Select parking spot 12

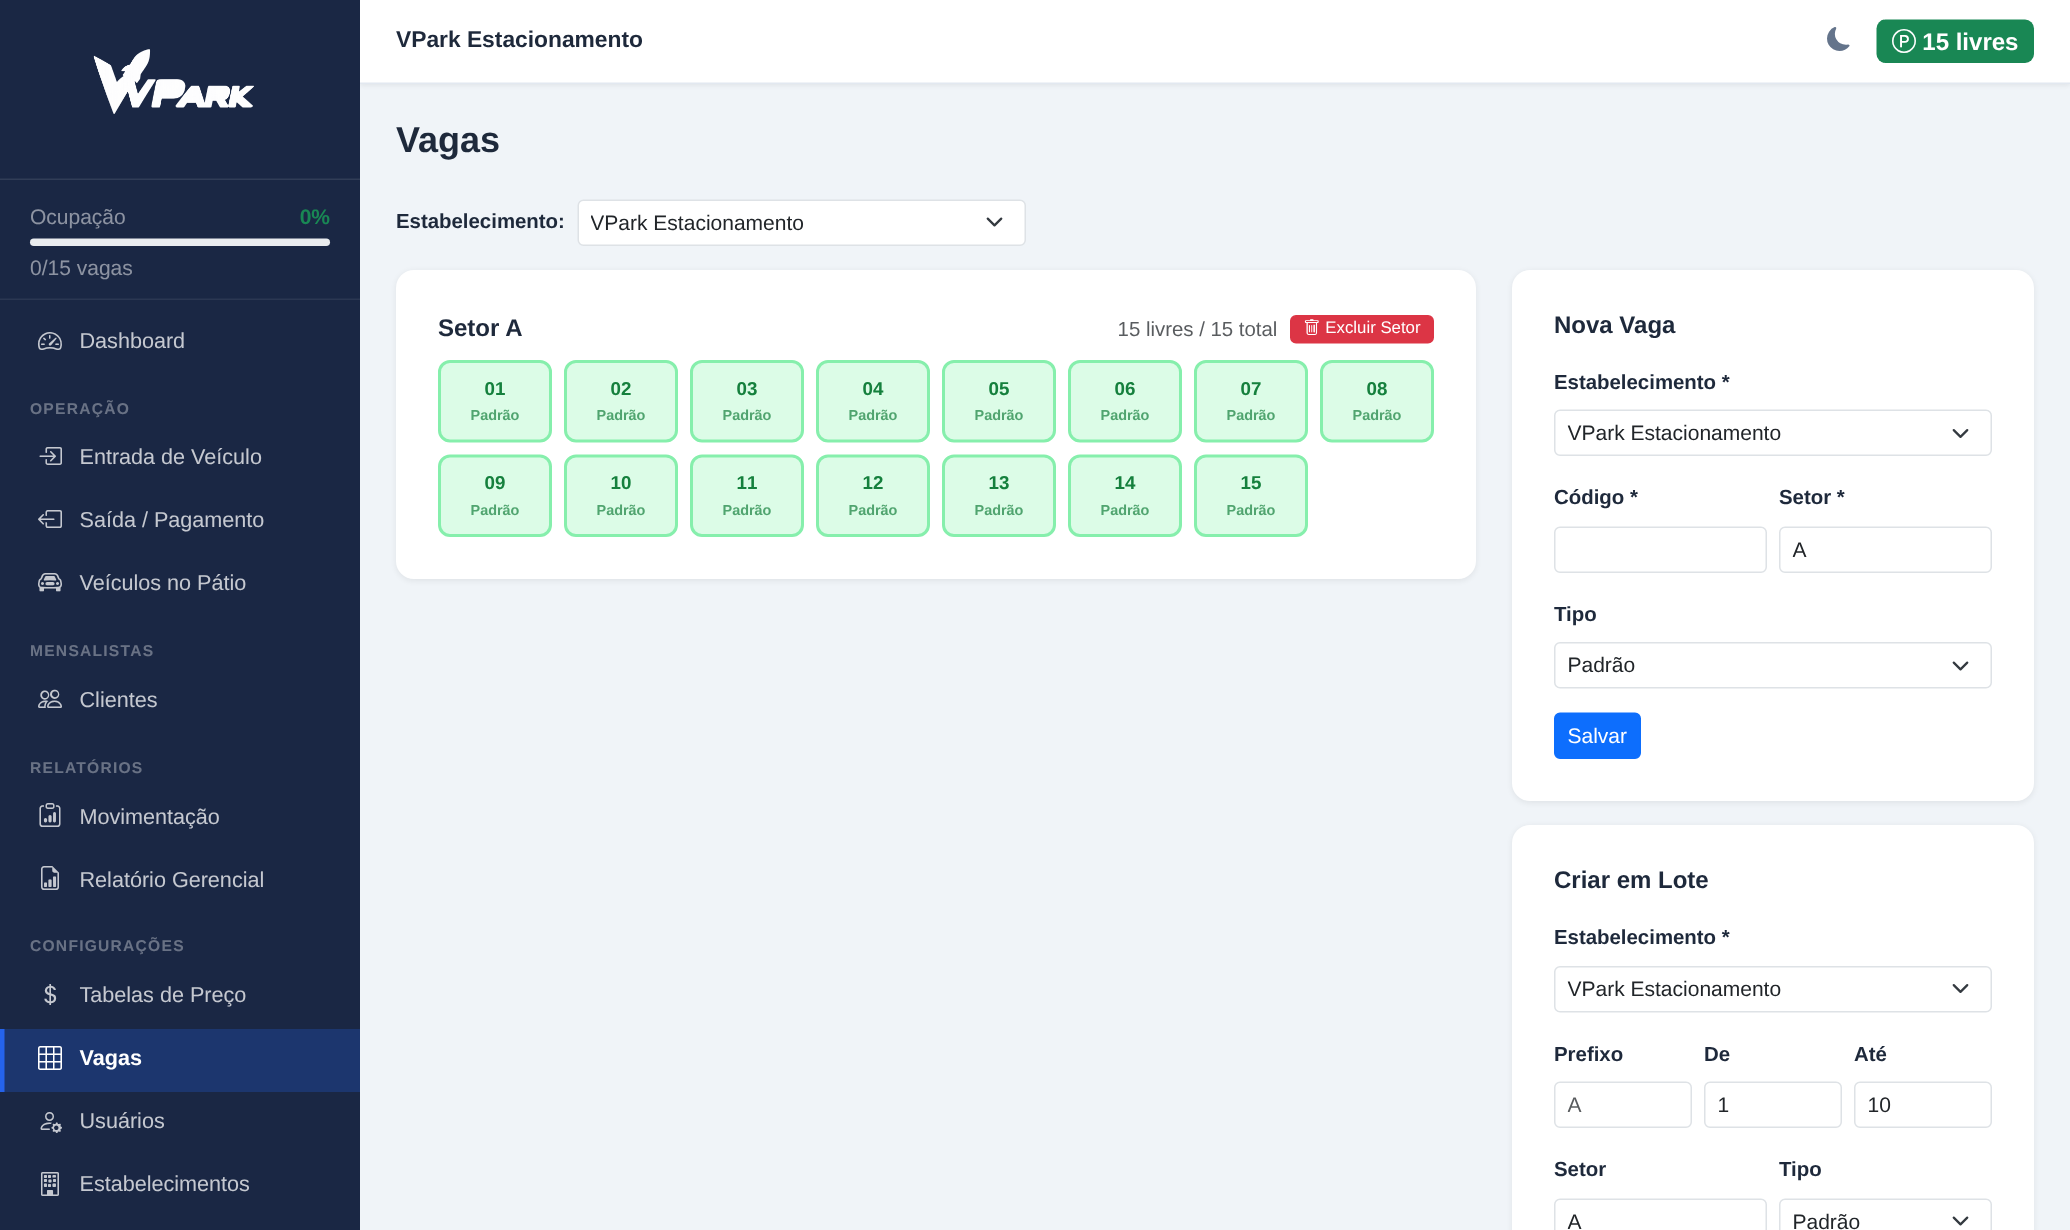[x=873, y=496]
